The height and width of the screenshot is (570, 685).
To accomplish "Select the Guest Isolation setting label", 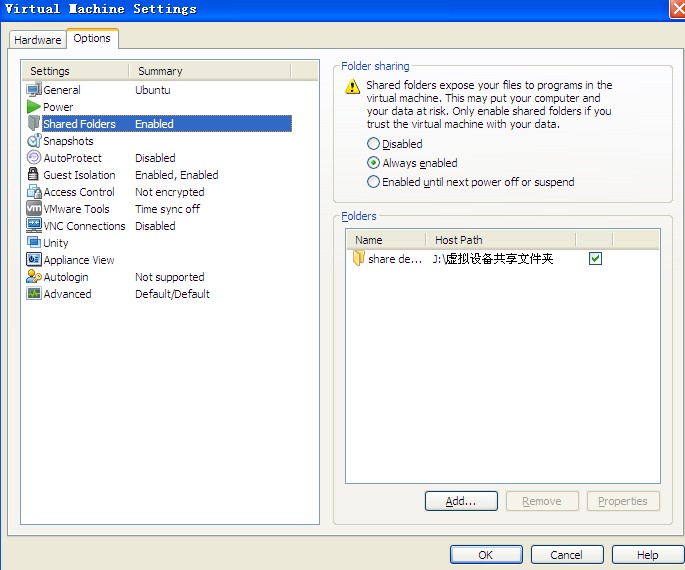I will tap(80, 175).
